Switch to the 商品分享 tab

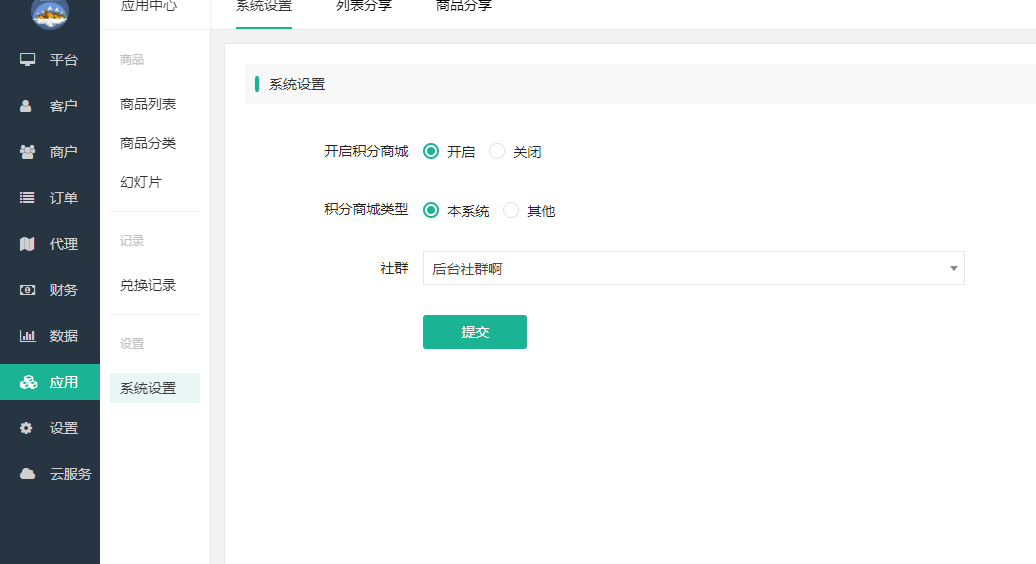(464, 8)
